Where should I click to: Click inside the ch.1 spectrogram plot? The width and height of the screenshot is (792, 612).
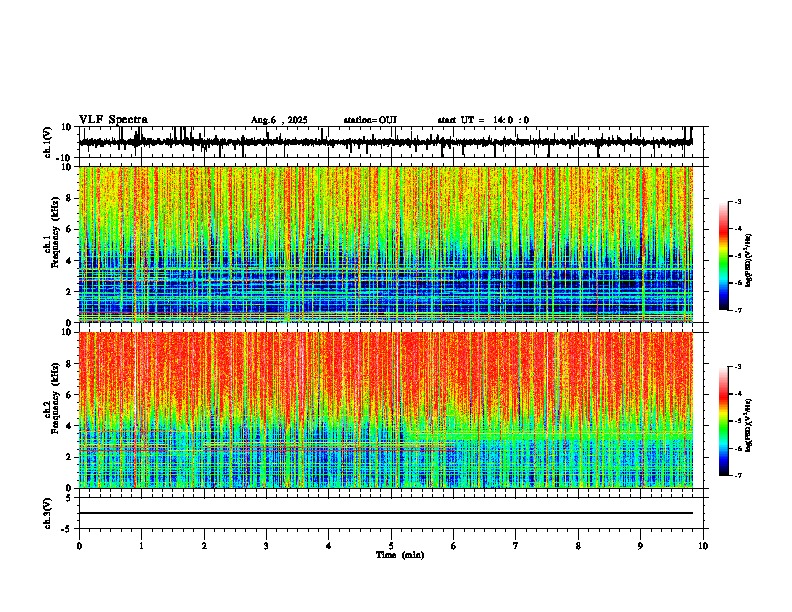point(385,244)
